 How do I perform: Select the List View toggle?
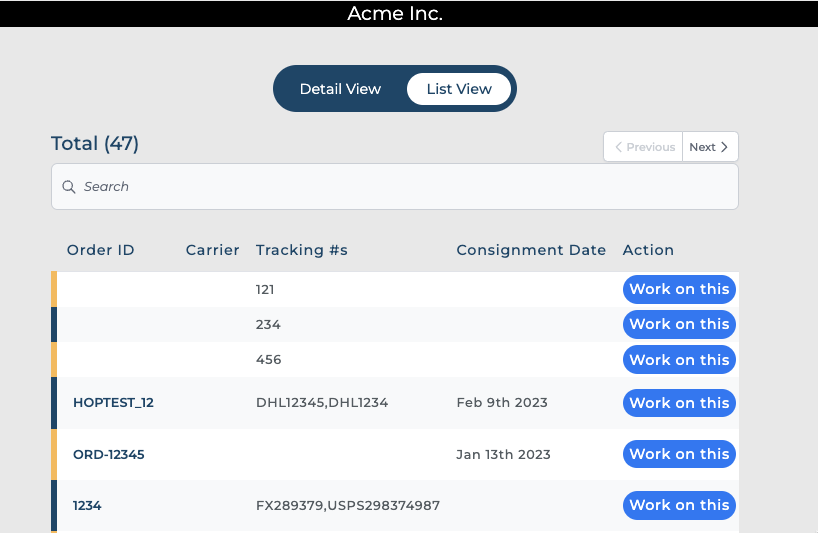point(459,89)
